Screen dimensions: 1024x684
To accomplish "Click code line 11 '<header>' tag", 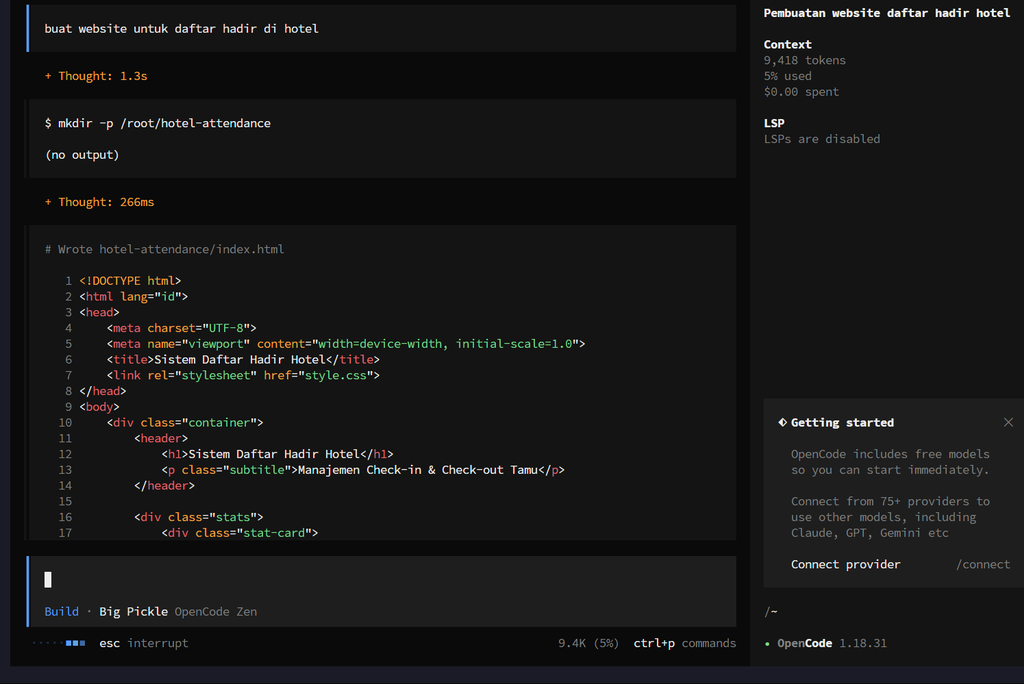I will [x=161, y=438].
